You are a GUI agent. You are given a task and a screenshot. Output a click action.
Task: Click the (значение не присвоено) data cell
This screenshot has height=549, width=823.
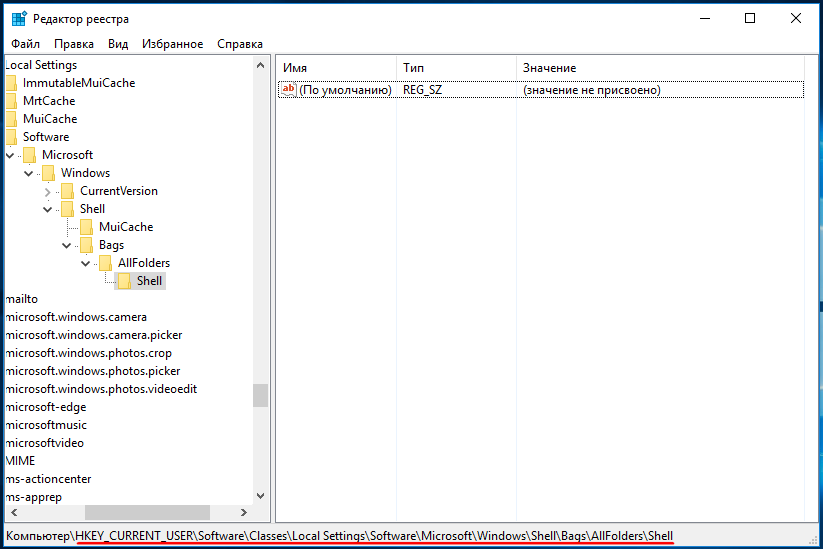(x=592, y=90)
